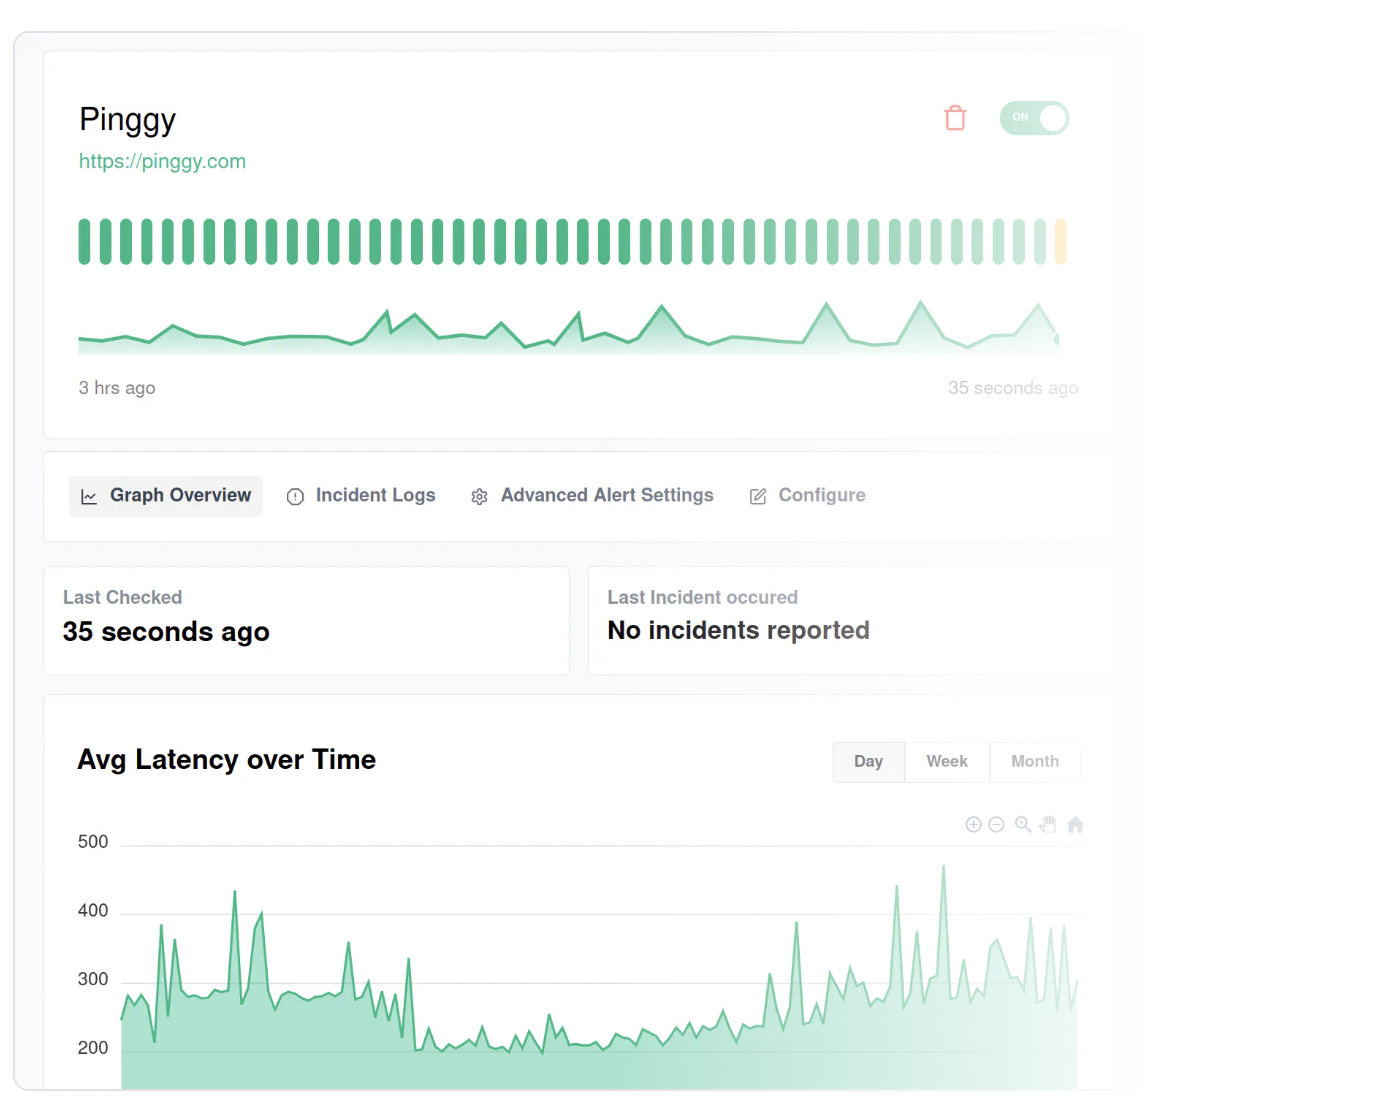Zoom in on latency chart
The width and height of the screenshot is (1394, 1098).
[973, 824]
